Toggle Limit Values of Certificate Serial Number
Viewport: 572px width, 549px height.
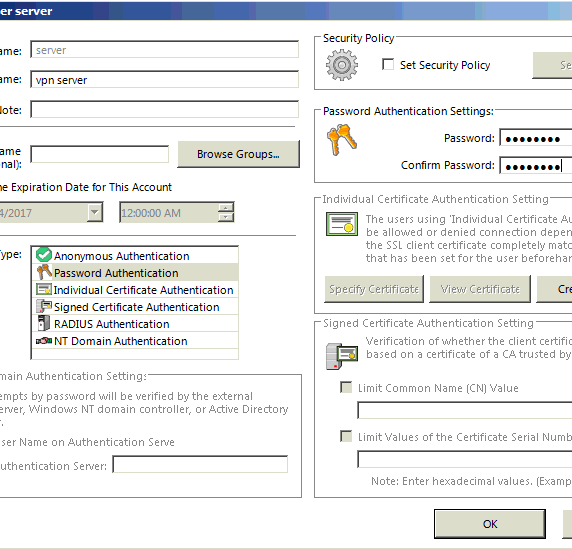pos(346,436)
